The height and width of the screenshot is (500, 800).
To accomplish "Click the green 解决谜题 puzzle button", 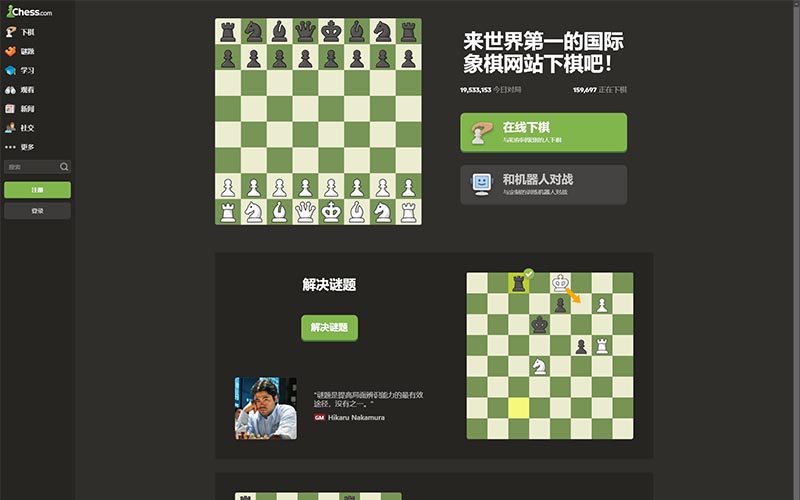I will pos(329,328).
